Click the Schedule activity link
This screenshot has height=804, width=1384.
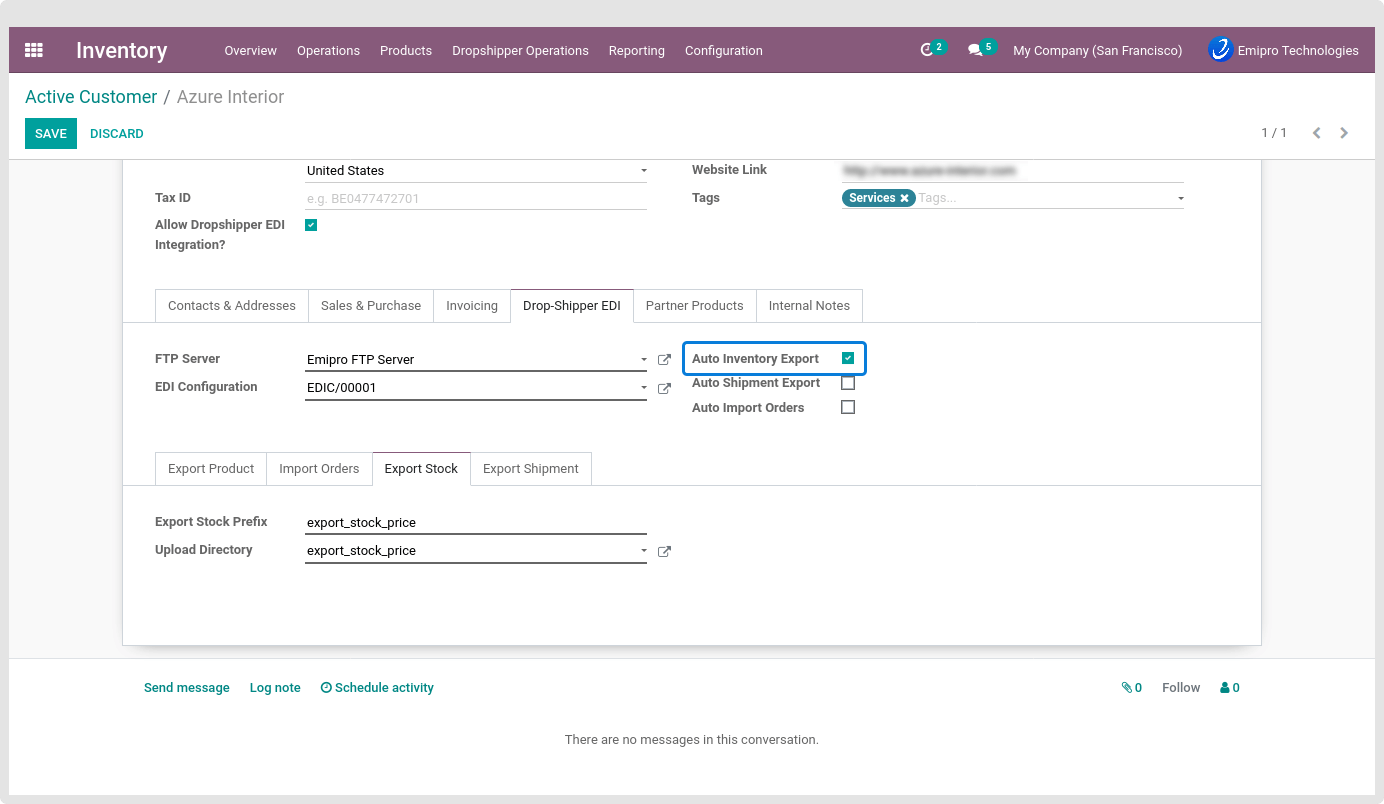pyautogui.click(x=377, y=688)
